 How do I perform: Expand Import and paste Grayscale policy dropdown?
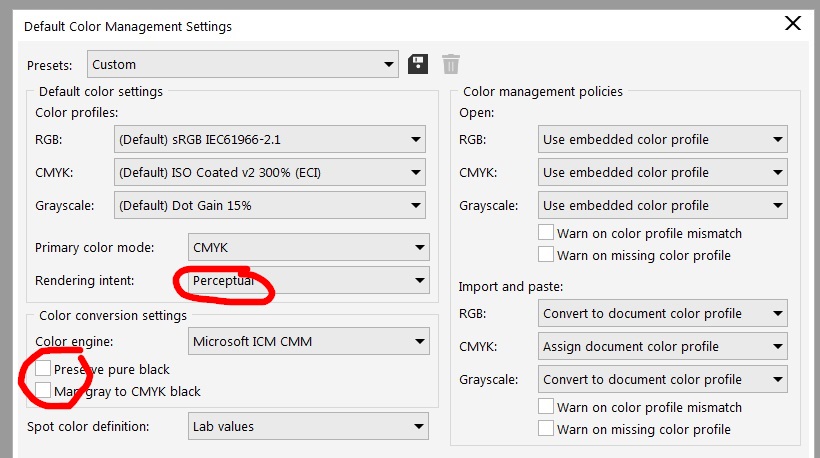(661, 379)
